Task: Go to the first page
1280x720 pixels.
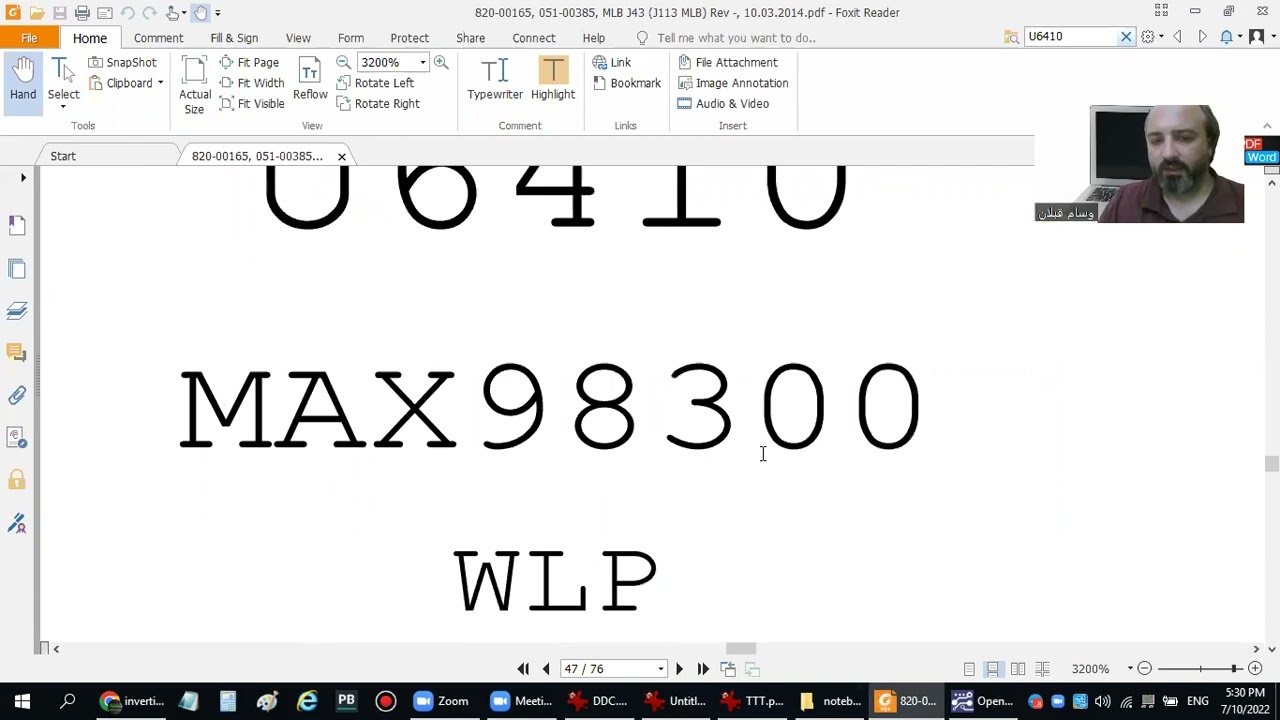Action: click(x=523, y=669)
